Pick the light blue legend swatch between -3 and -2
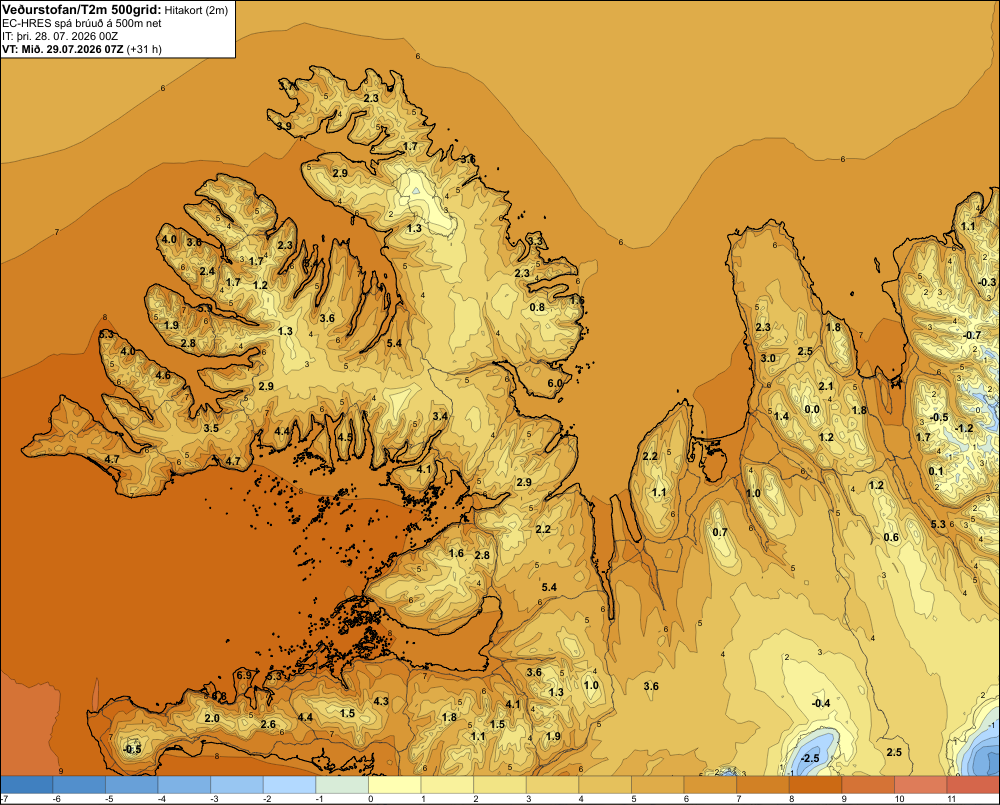Viewport: 1000px width, 805px height. click(x=237, y=785)
